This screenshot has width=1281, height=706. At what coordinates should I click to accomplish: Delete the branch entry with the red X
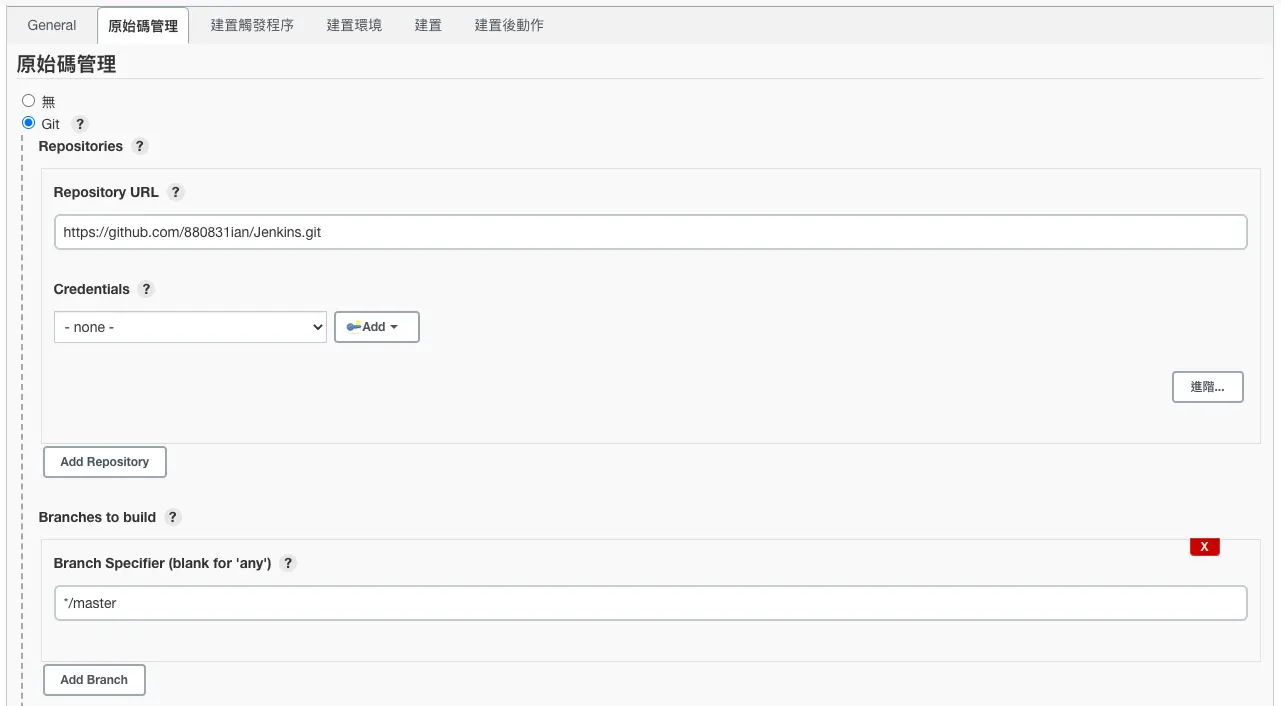coord(1204,546)
